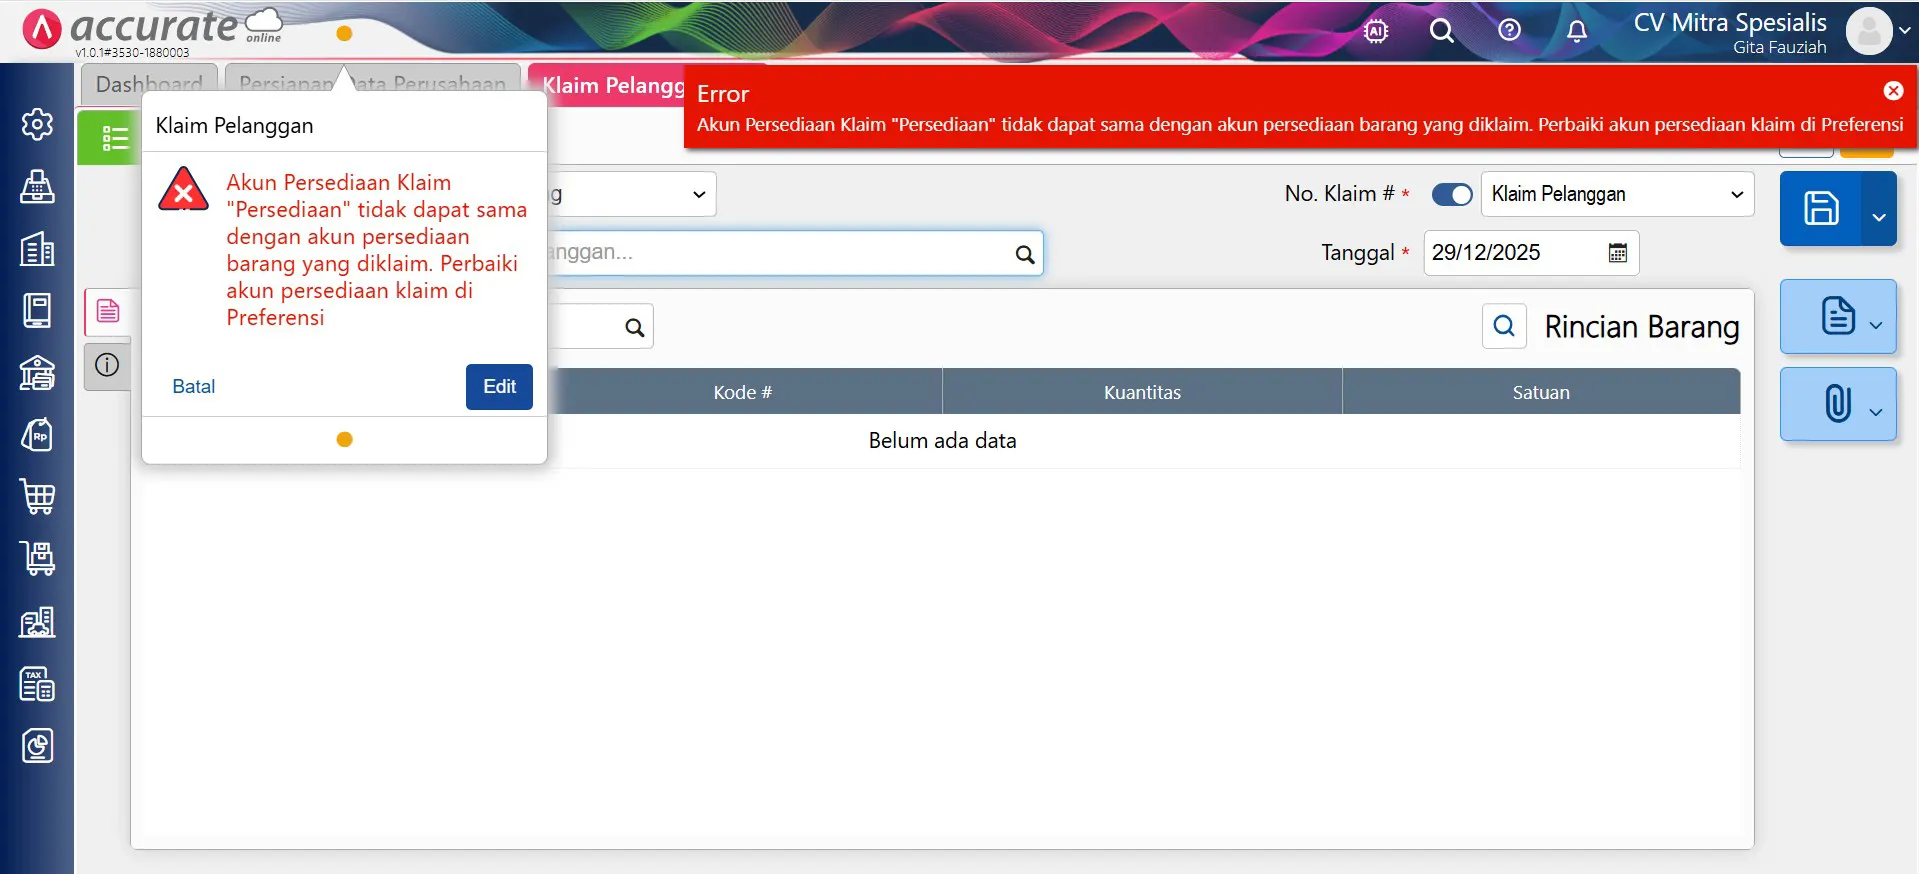Toggle the No. Klaim auto-number switch

click(x=1451, y=194)
